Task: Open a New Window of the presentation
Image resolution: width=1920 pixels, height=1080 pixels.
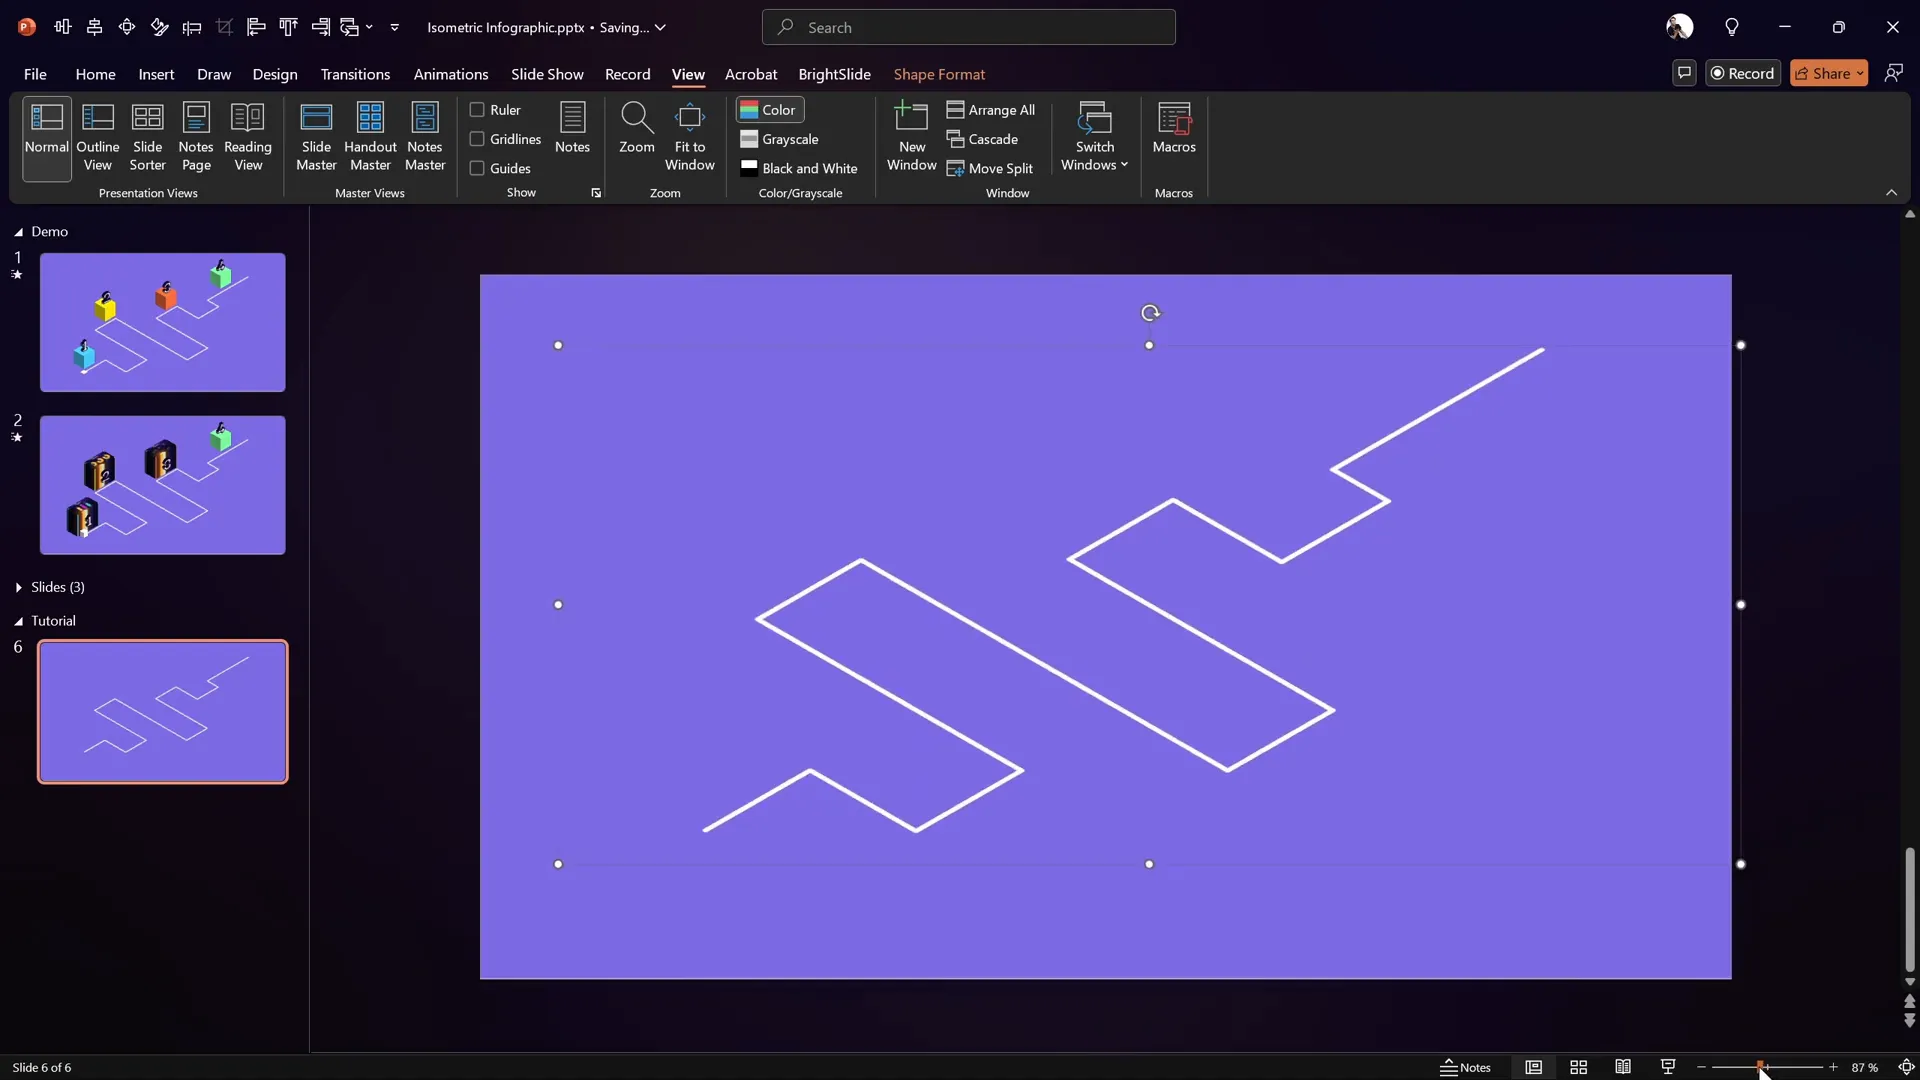Action: tap(910, 137)
